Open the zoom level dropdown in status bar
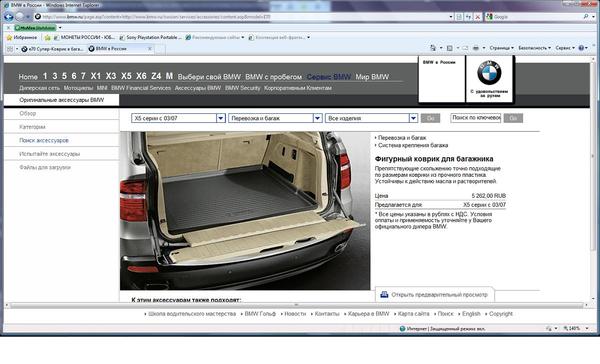This screenshot has height=364, width=600. [x=587, y=328]
